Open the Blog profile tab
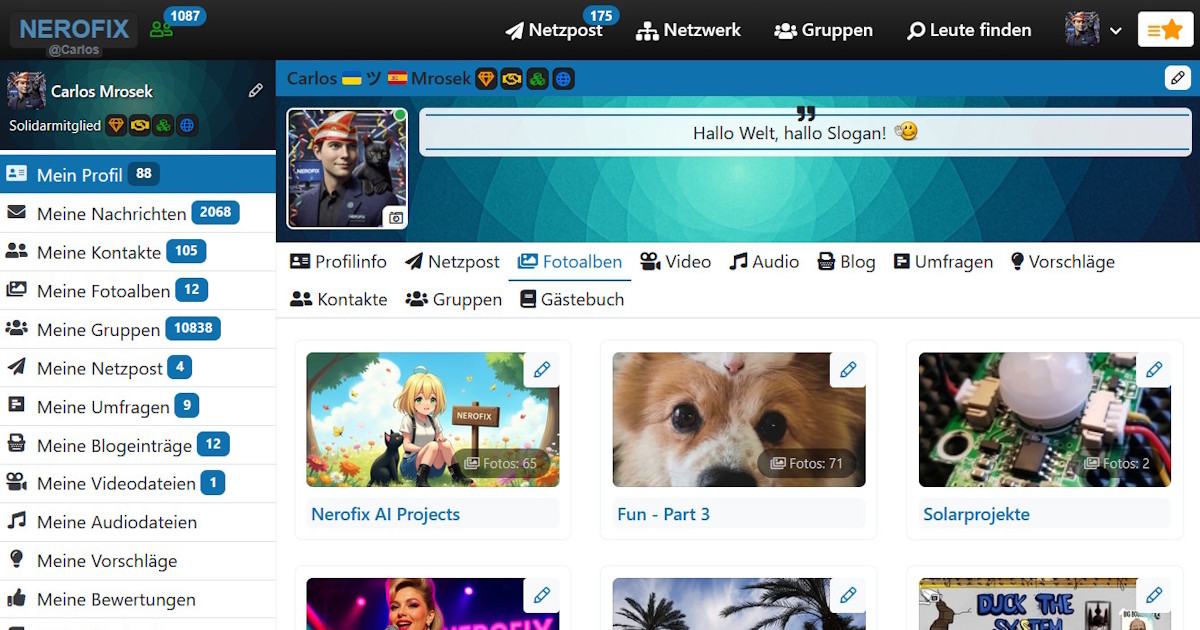The width and height of the screenshot is (1200, 630). 846,262
